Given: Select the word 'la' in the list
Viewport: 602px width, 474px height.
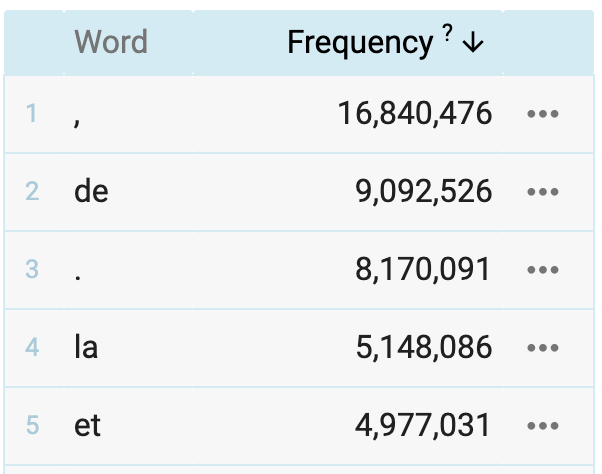Looking at the screenshot, I should (x=86, y=347).
